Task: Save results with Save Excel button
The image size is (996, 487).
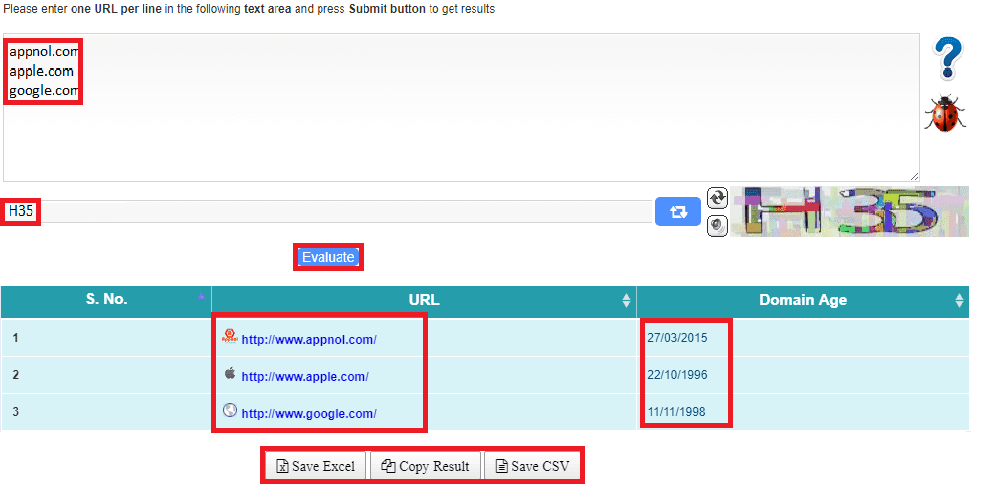Action: click(x=316, y=466)
